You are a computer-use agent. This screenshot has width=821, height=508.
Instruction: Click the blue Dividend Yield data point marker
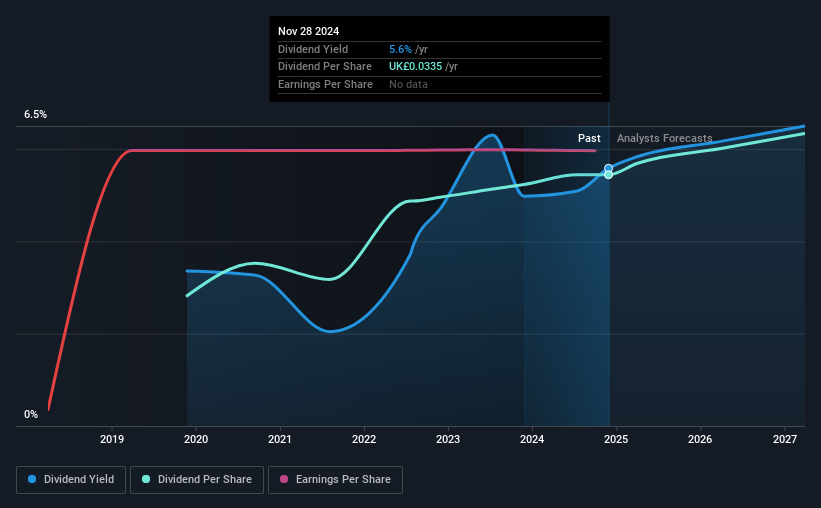(608, 169)
